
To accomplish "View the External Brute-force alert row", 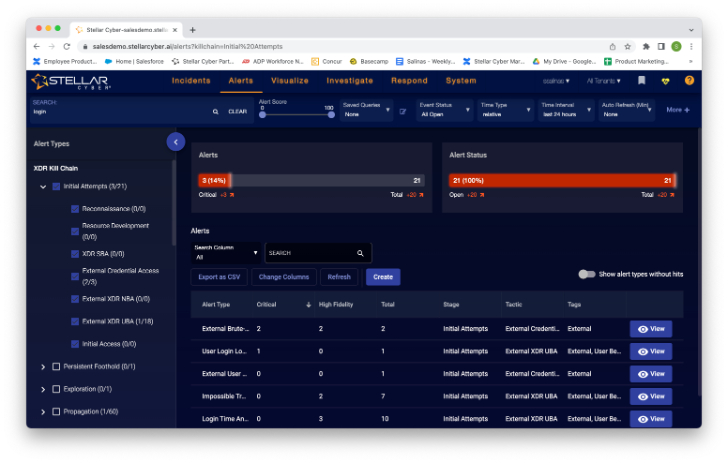I will pyautogui.click(x=650, y=328).
